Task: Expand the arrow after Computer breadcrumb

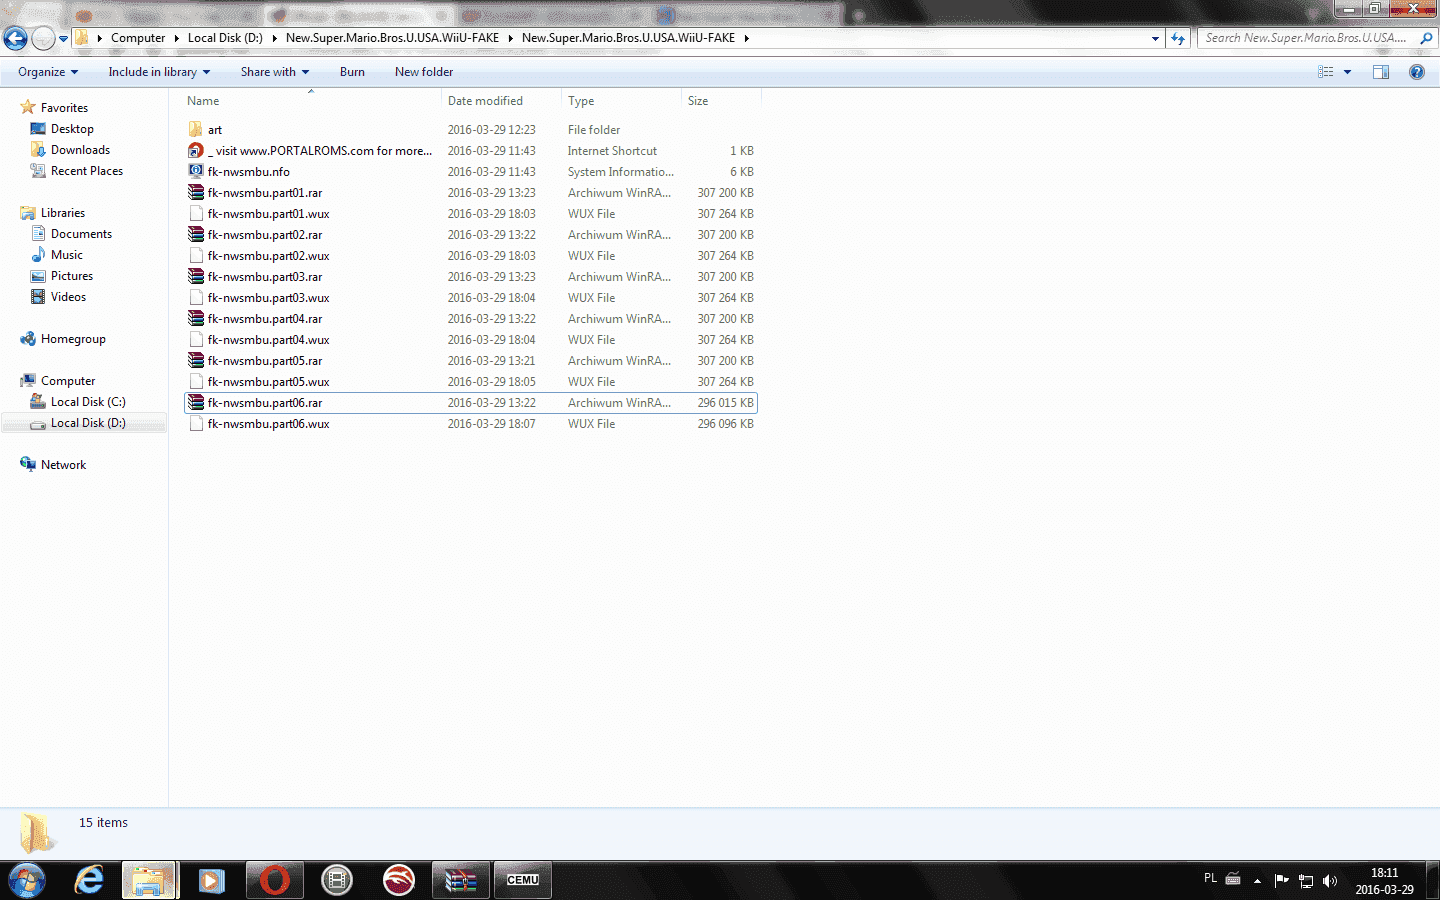Action: tap(177, 38)
